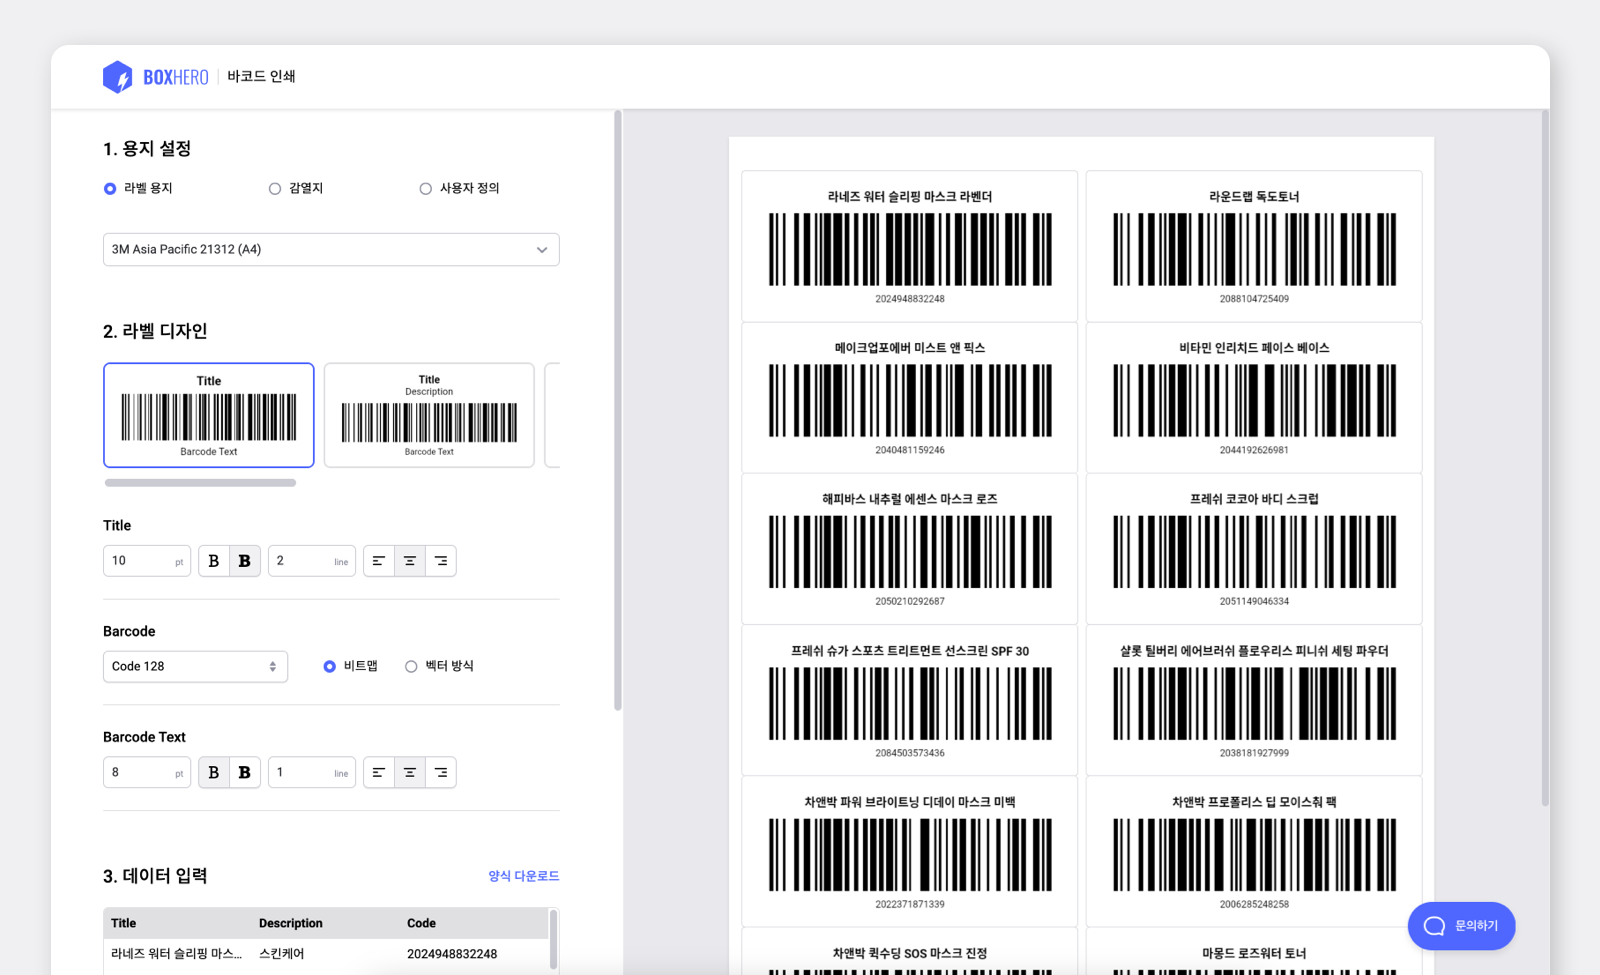This screenshot has height=975, width=1600.
Task: Set Title font to regular weight B
Action: (x=213, y=561)
